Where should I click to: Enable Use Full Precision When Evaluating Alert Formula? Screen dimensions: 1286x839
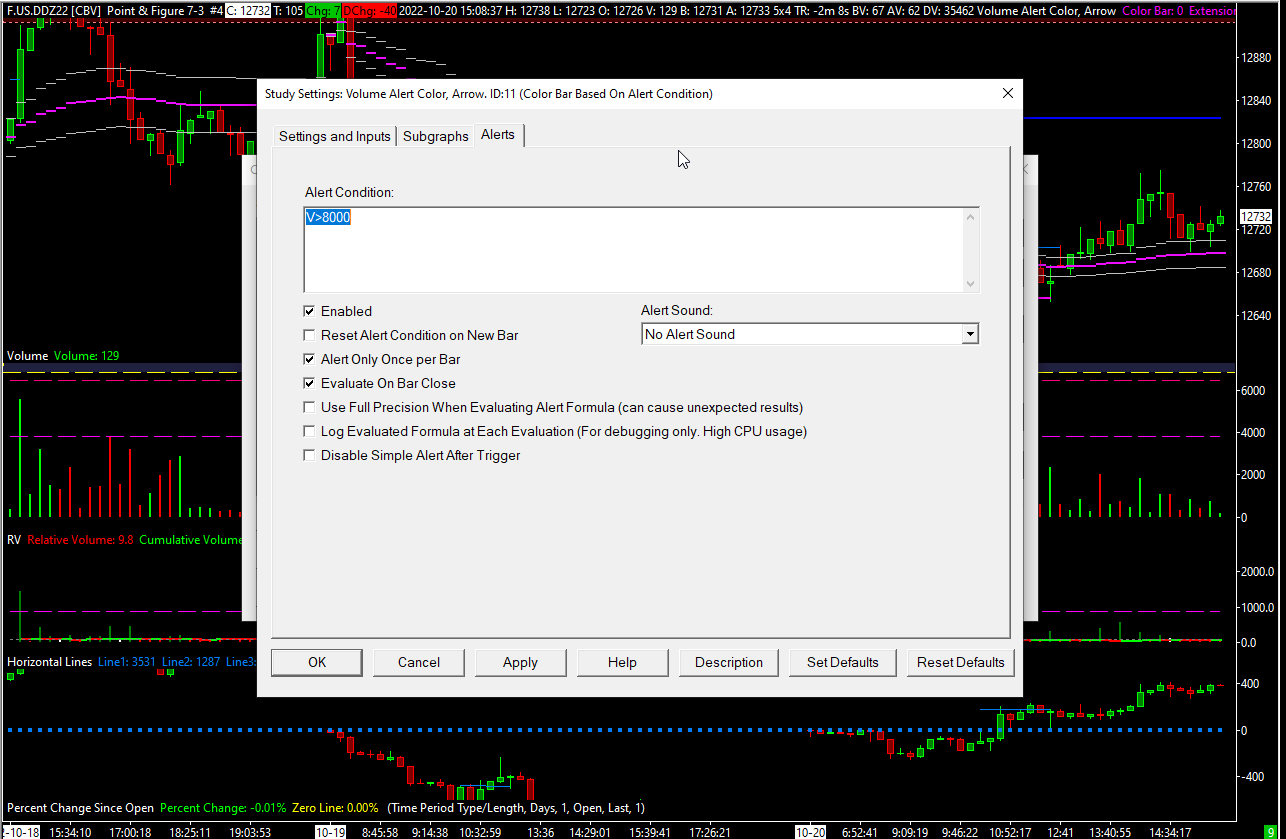310,407
